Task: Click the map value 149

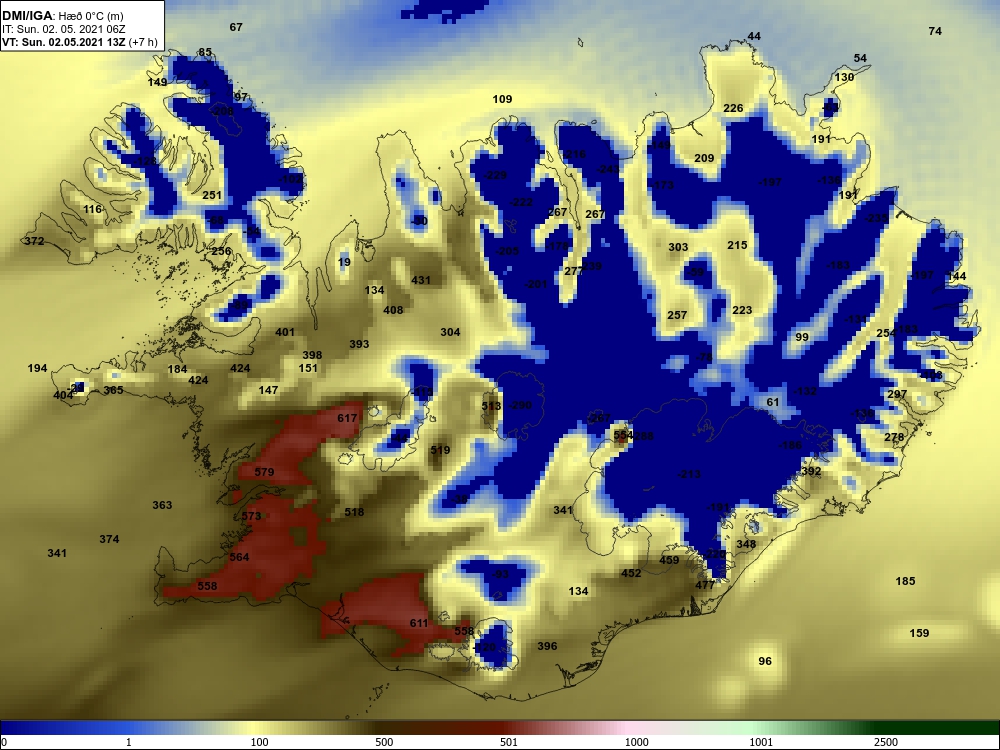Action: click(158, 82)
